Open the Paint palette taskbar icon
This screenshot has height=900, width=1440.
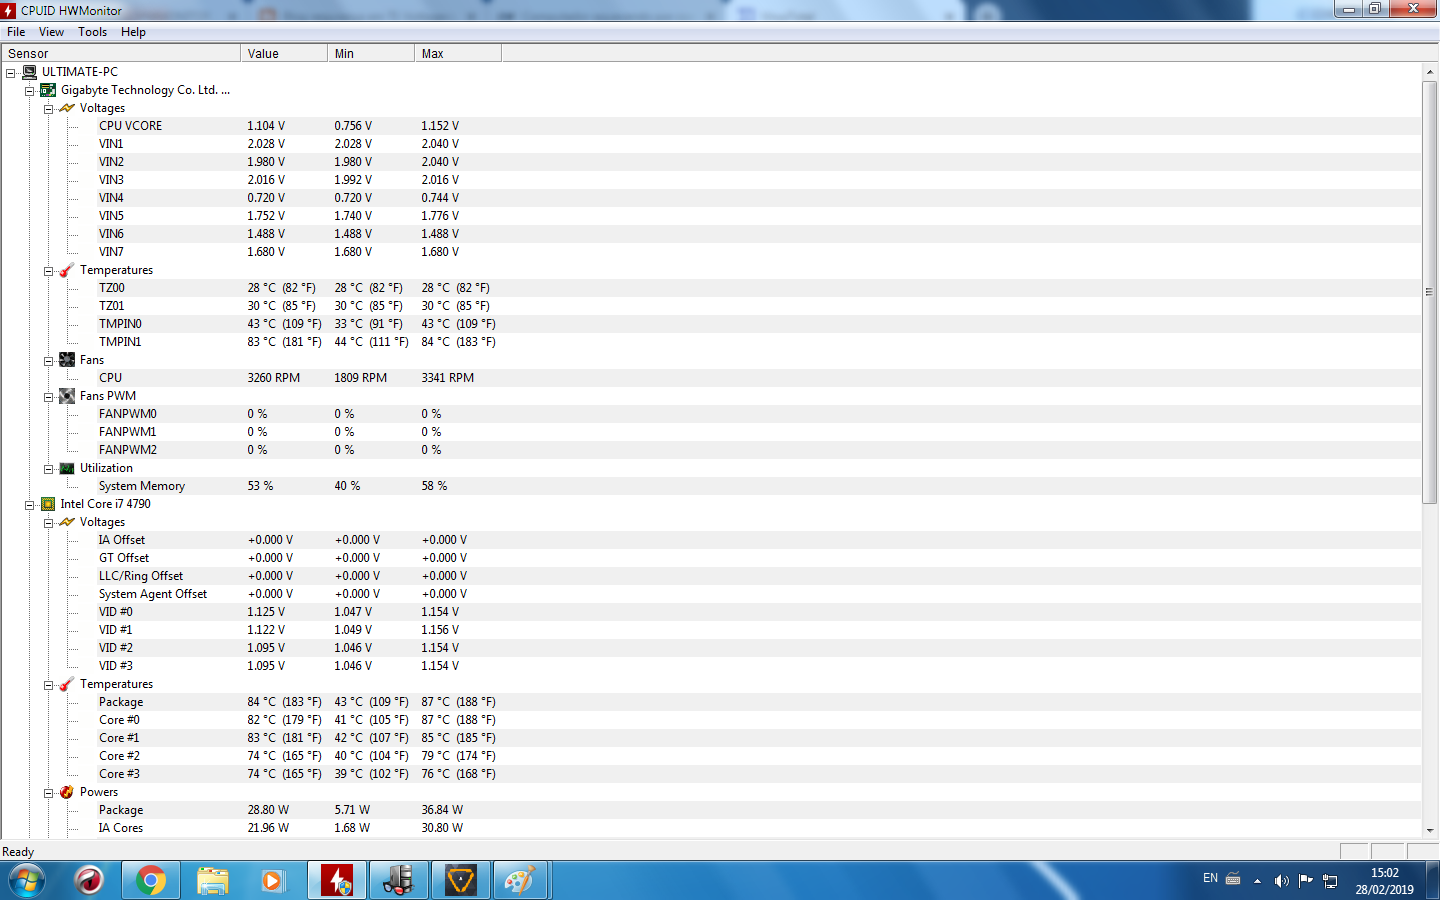click(x=520, y=881)
